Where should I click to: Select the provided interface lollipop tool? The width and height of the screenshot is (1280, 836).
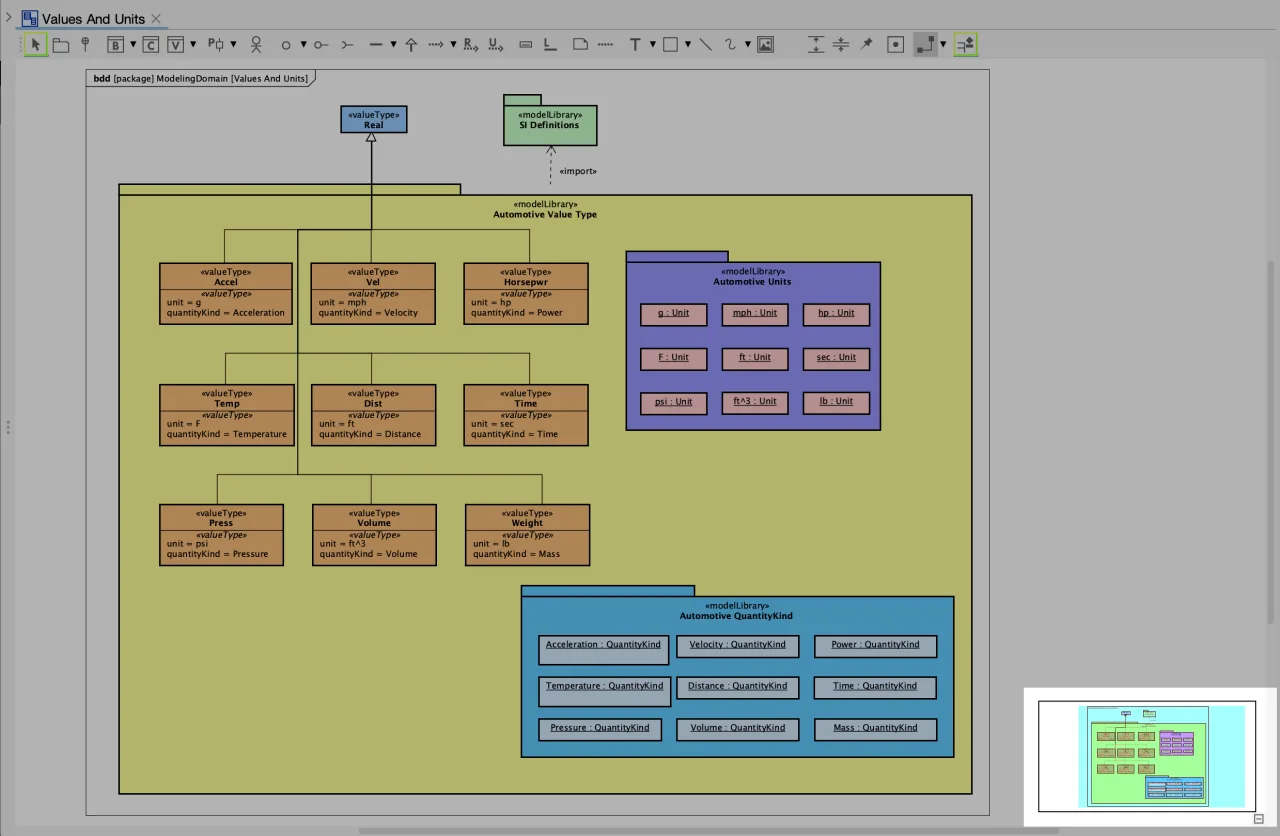pos(320,45)
